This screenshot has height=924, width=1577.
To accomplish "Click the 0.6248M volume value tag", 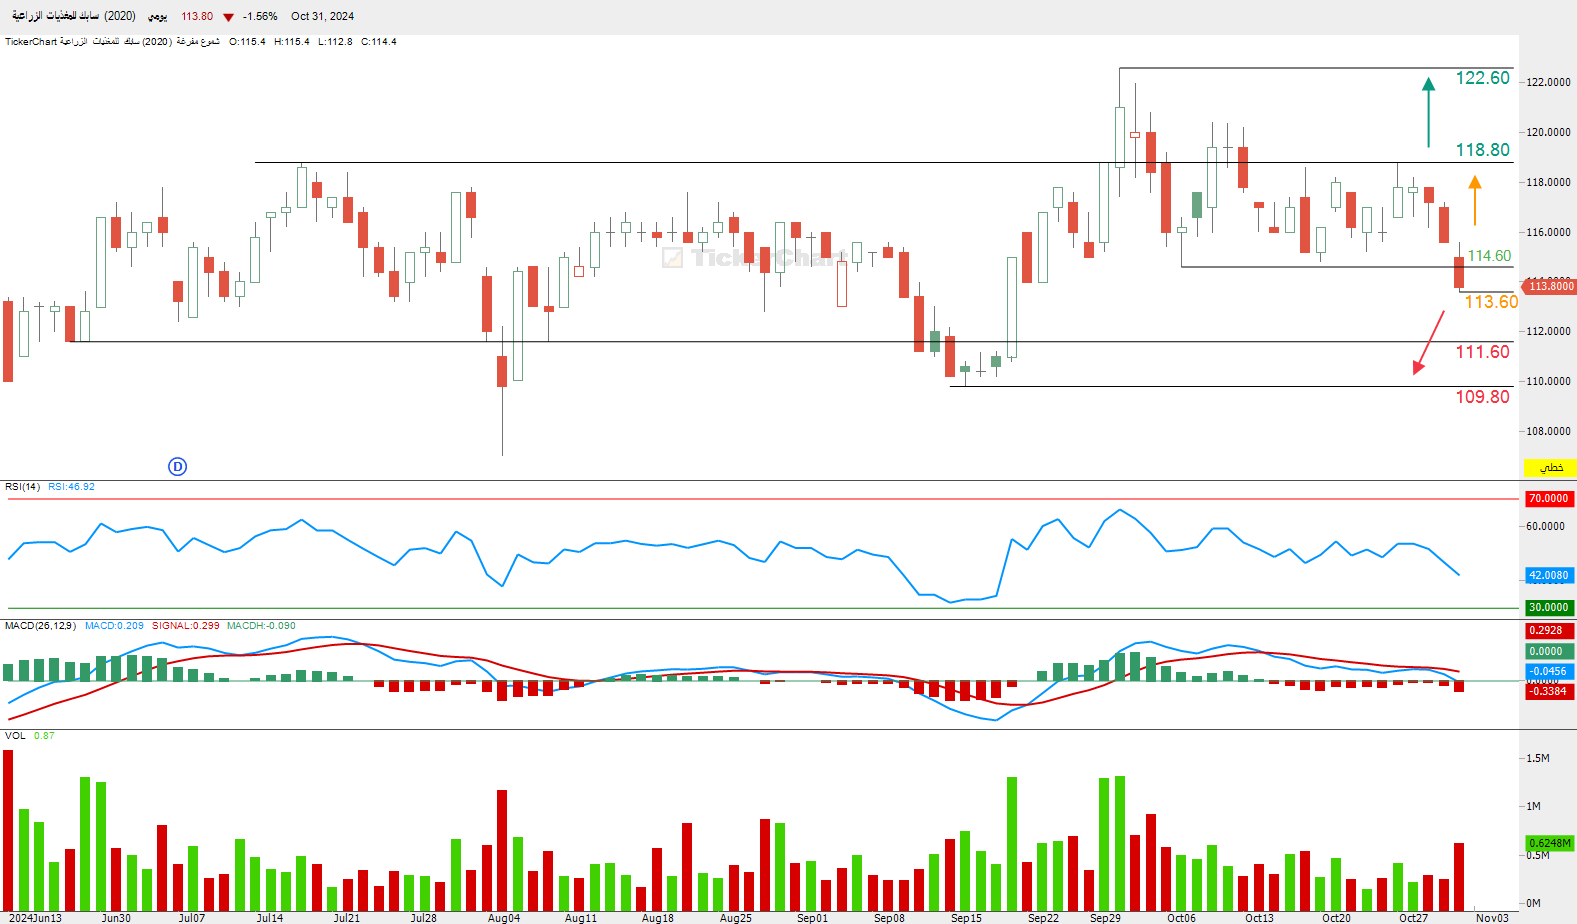I will [x=1549, y=843].
